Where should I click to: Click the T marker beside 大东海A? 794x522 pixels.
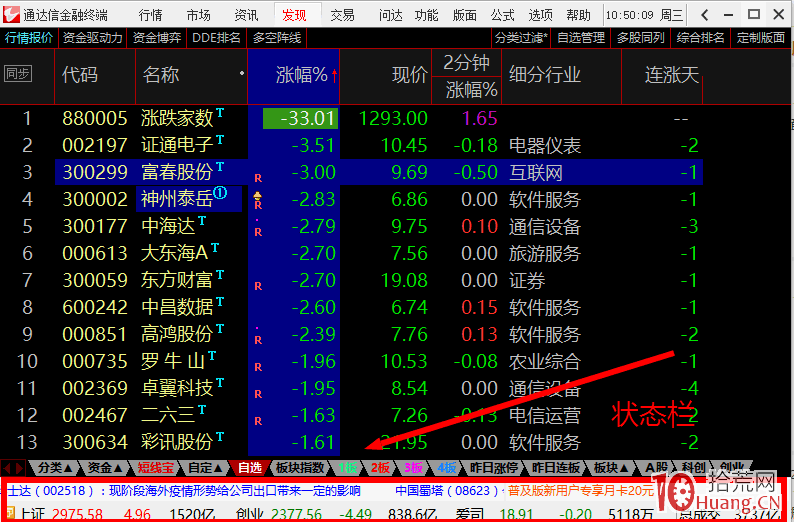coord(215,247)
